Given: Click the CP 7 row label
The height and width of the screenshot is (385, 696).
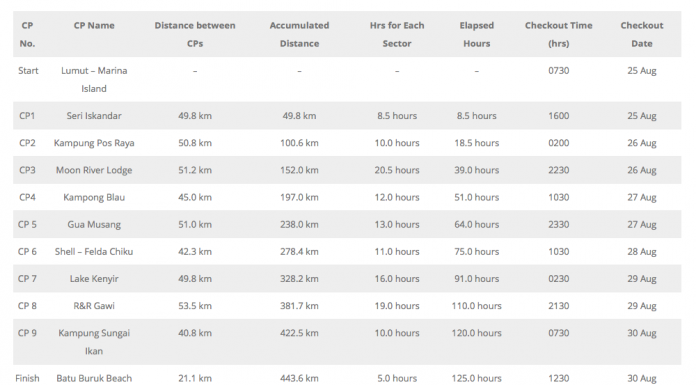Looking at the screenshot, I should [x=27, y=278].
